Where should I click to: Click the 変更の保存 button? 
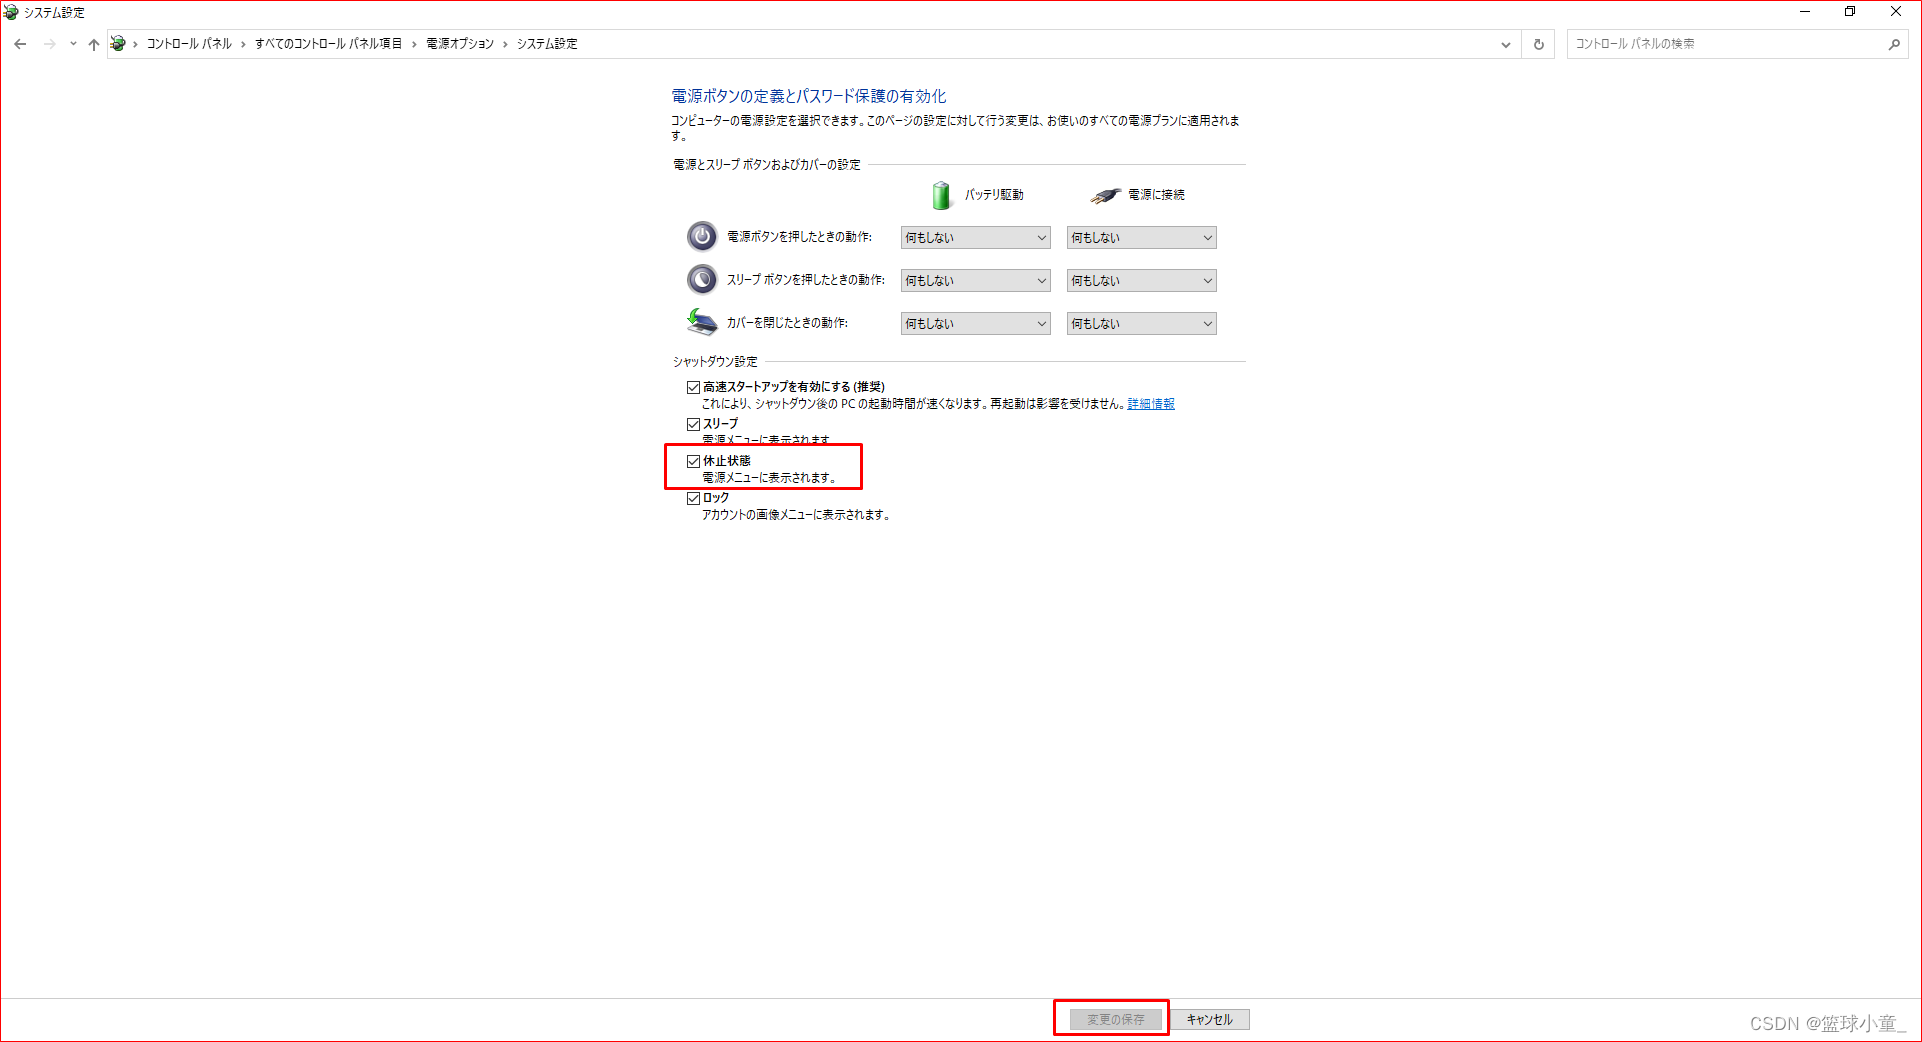click(1116, 1019)
